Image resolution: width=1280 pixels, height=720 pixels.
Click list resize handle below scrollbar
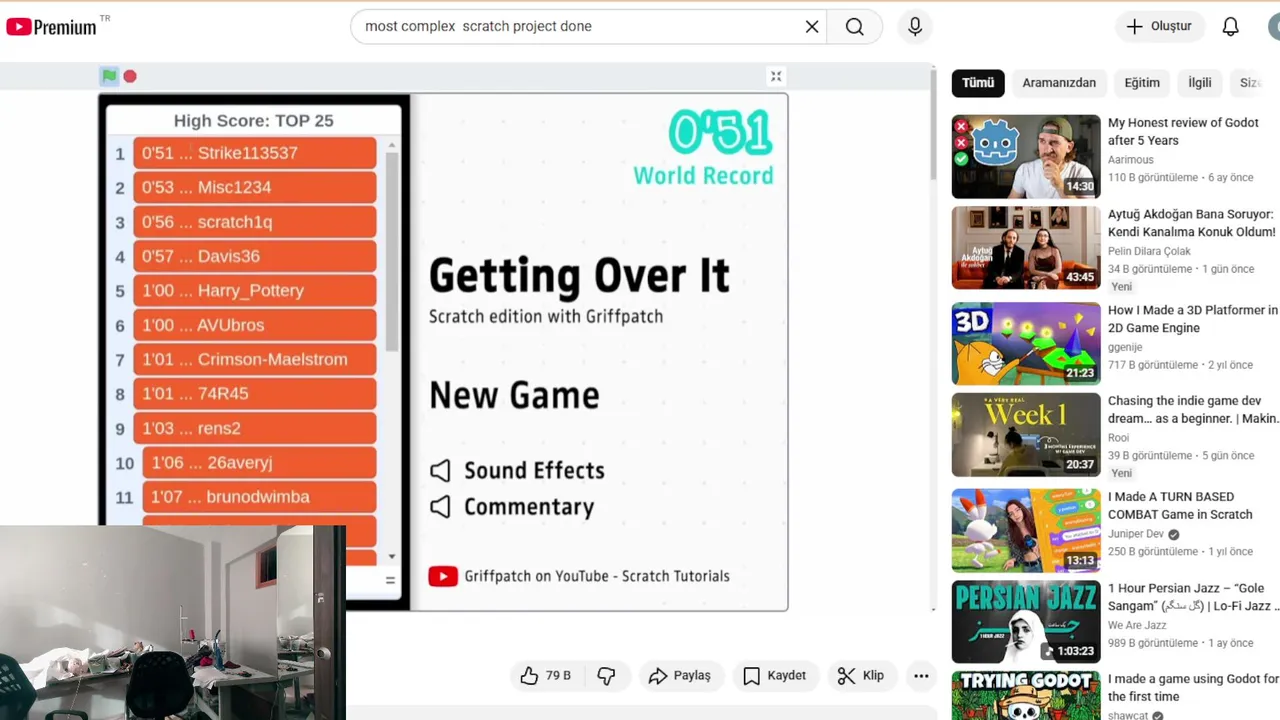click(391, 580)
